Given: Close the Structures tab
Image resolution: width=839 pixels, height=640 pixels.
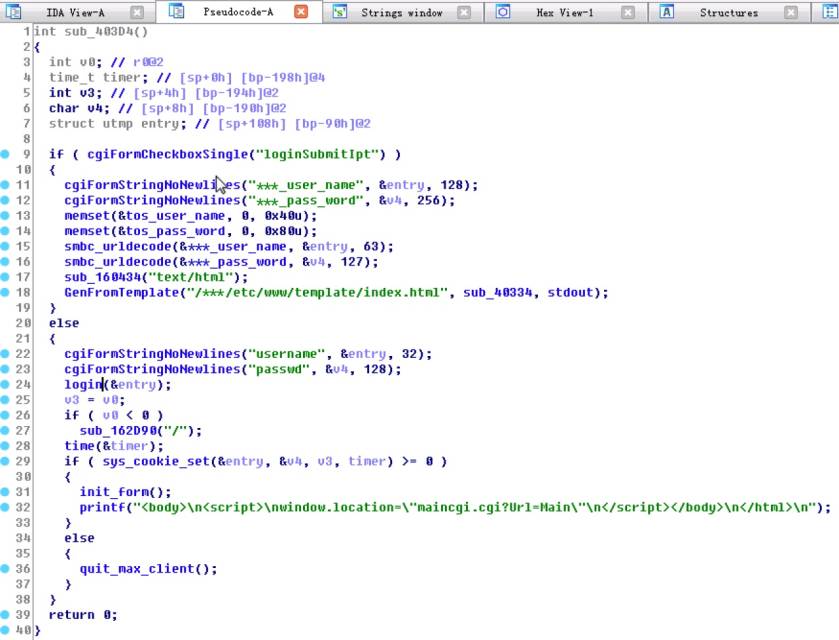Looking at the screenshot, I should coord(791,12).
